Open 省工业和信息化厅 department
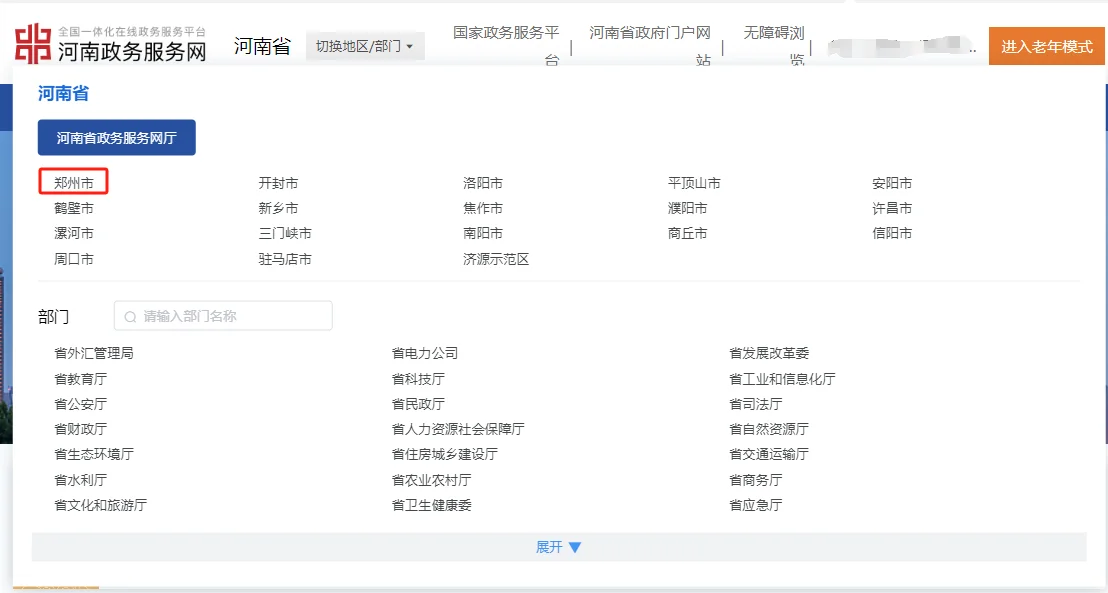Viewport: 1108px width, 593px height. (x=782, y=380)
